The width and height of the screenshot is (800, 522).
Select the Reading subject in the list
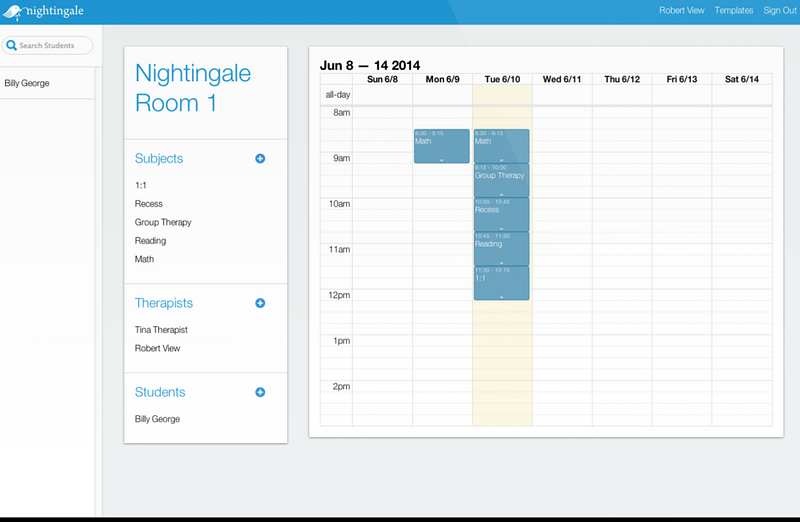pos(151,241)
